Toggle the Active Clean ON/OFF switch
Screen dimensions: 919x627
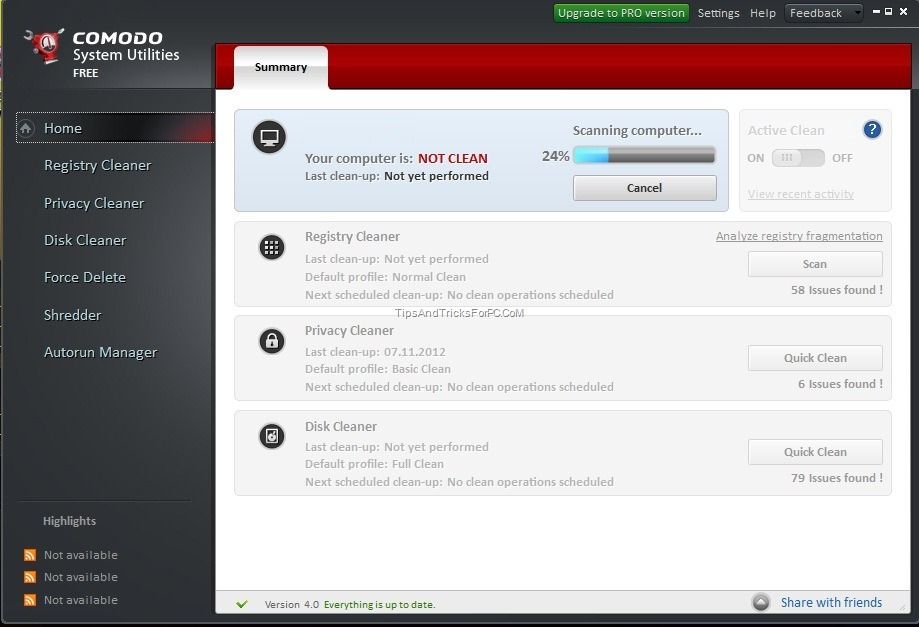click(x=798, y=158)
